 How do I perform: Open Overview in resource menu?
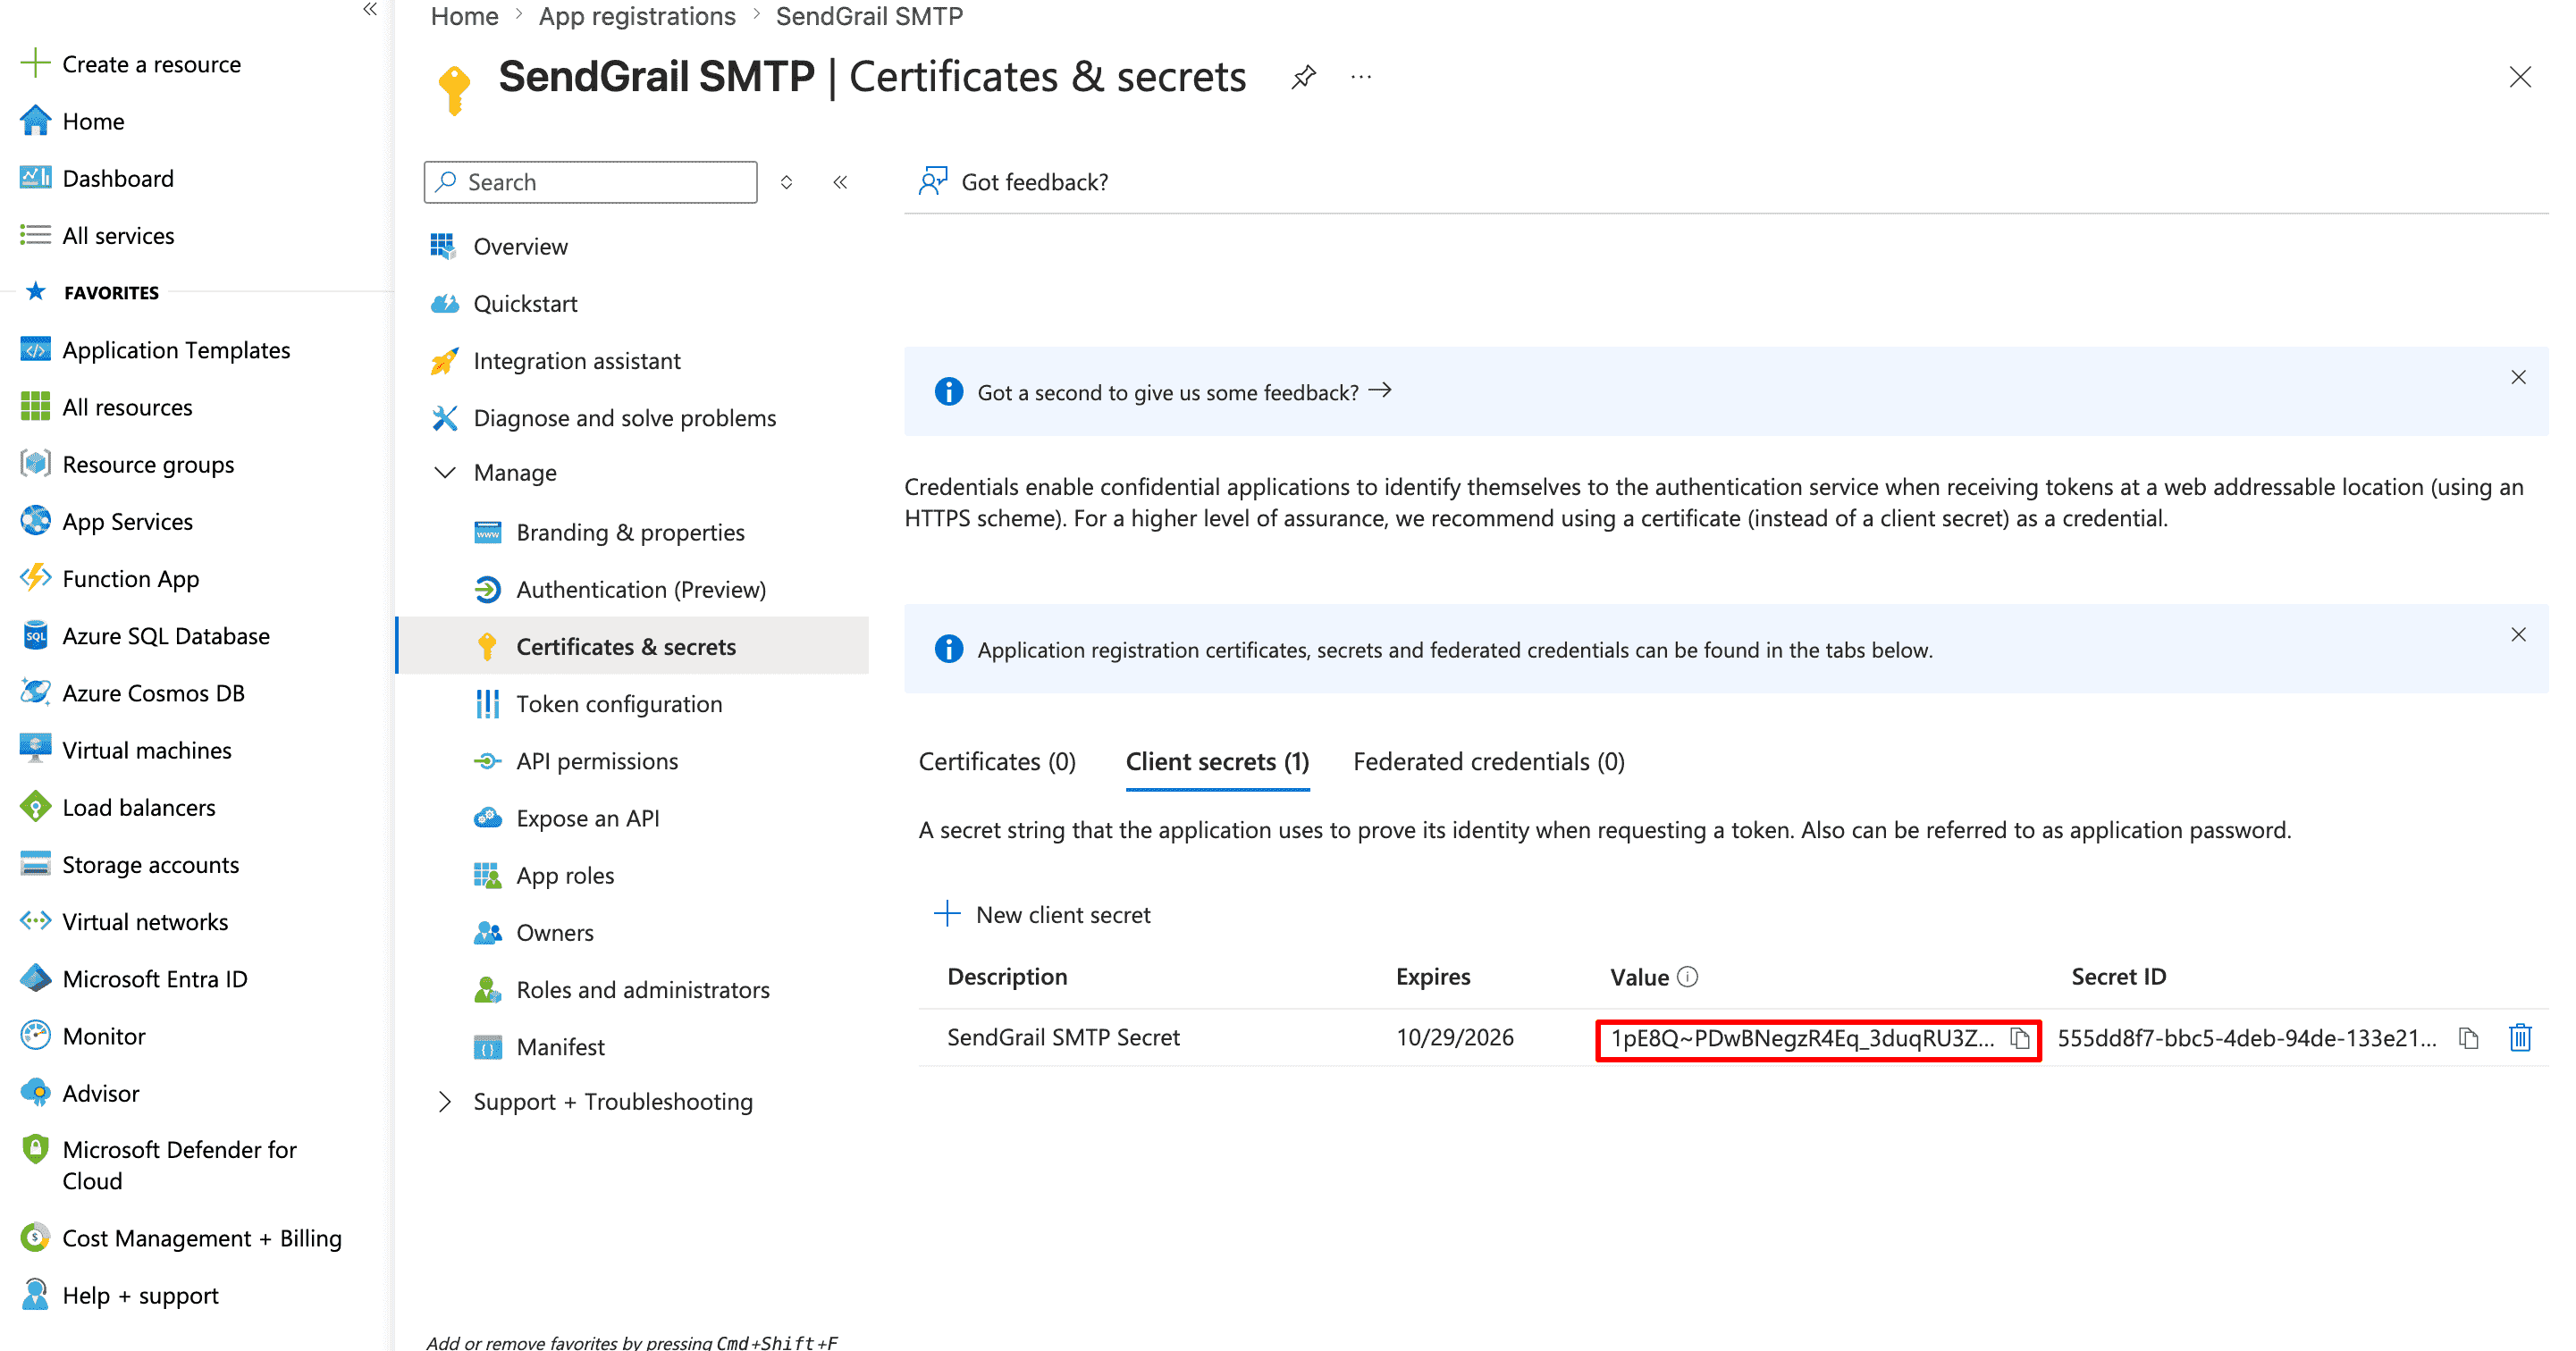pos(520,246)
